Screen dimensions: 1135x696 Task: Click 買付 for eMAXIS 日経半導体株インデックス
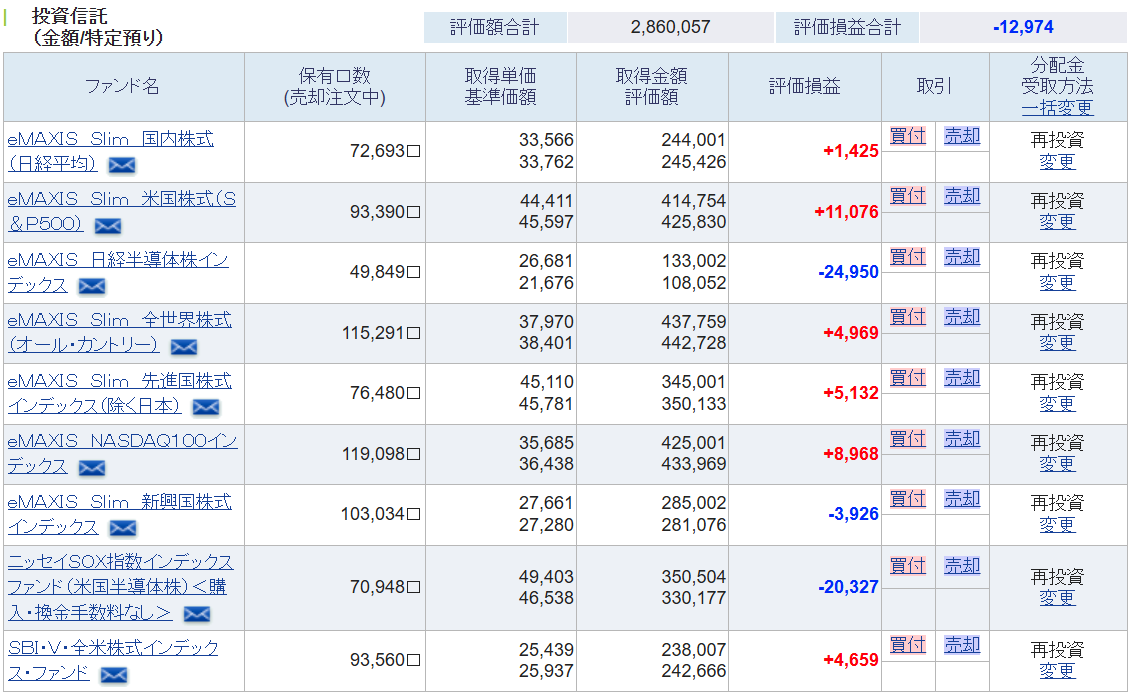coord(908,257)
